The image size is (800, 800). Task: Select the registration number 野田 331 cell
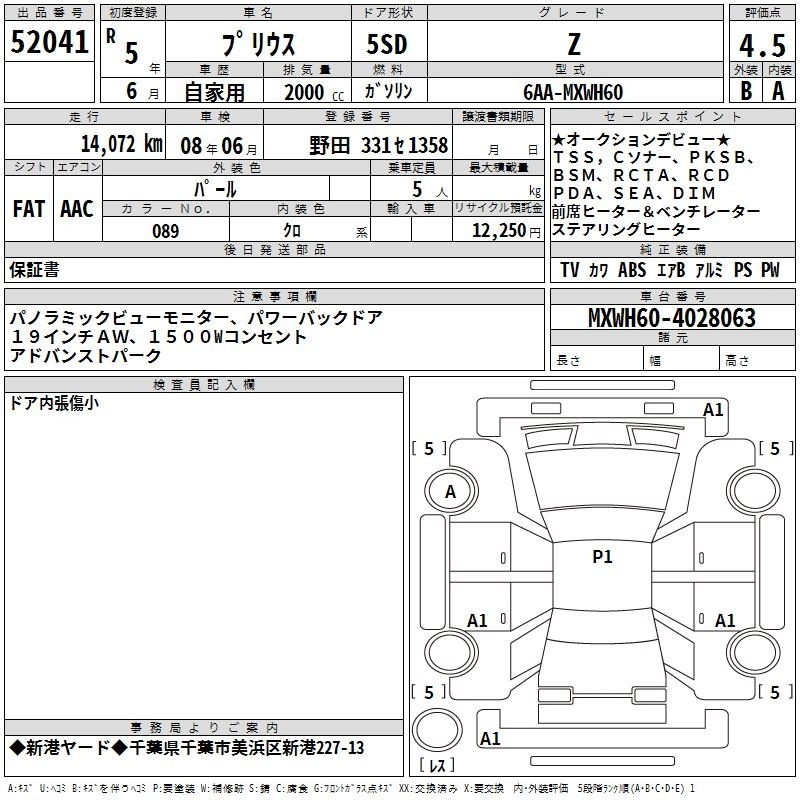[358, 143]
